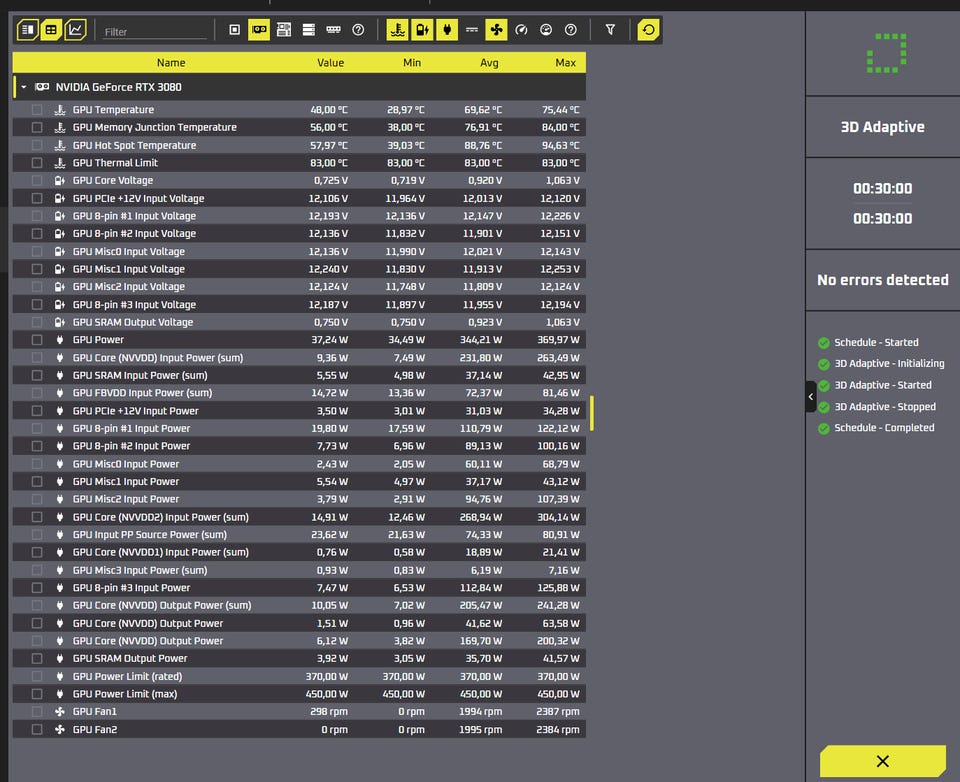Reset min/max values with refresh icon
Viewport: 960px width, 782px height.
pos(648,29)
